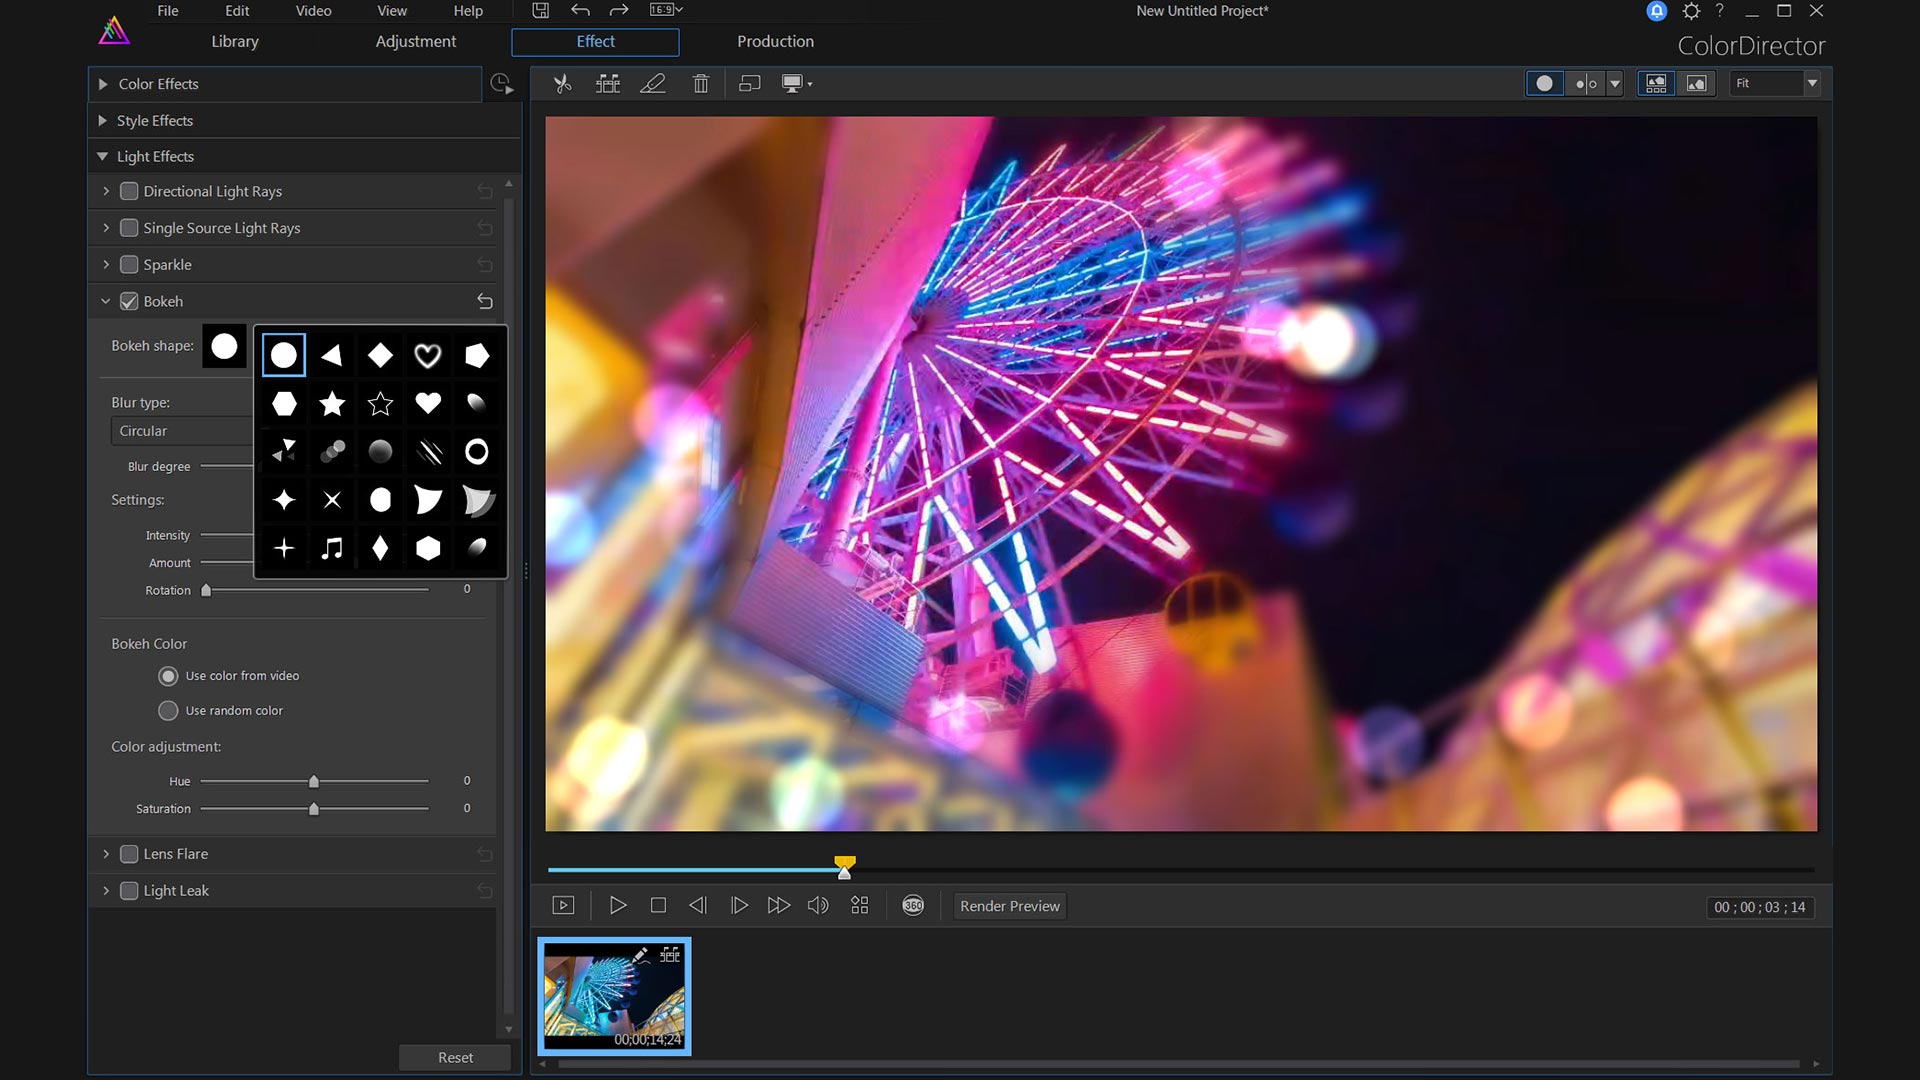Open the Fit zoom dropdown
This screenshot has height=1080, width=1920.
(x=1811, y=84)
